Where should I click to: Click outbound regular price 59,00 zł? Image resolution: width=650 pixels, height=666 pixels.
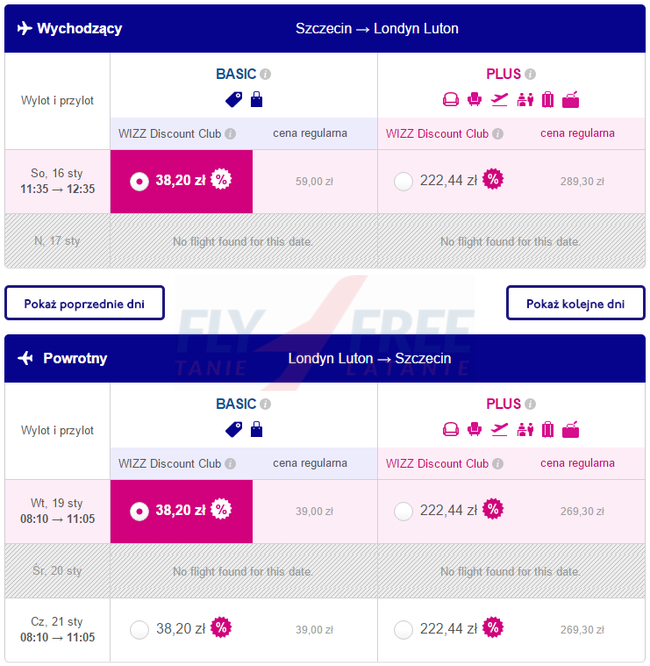pyautogui.click(x=314, y=182)
